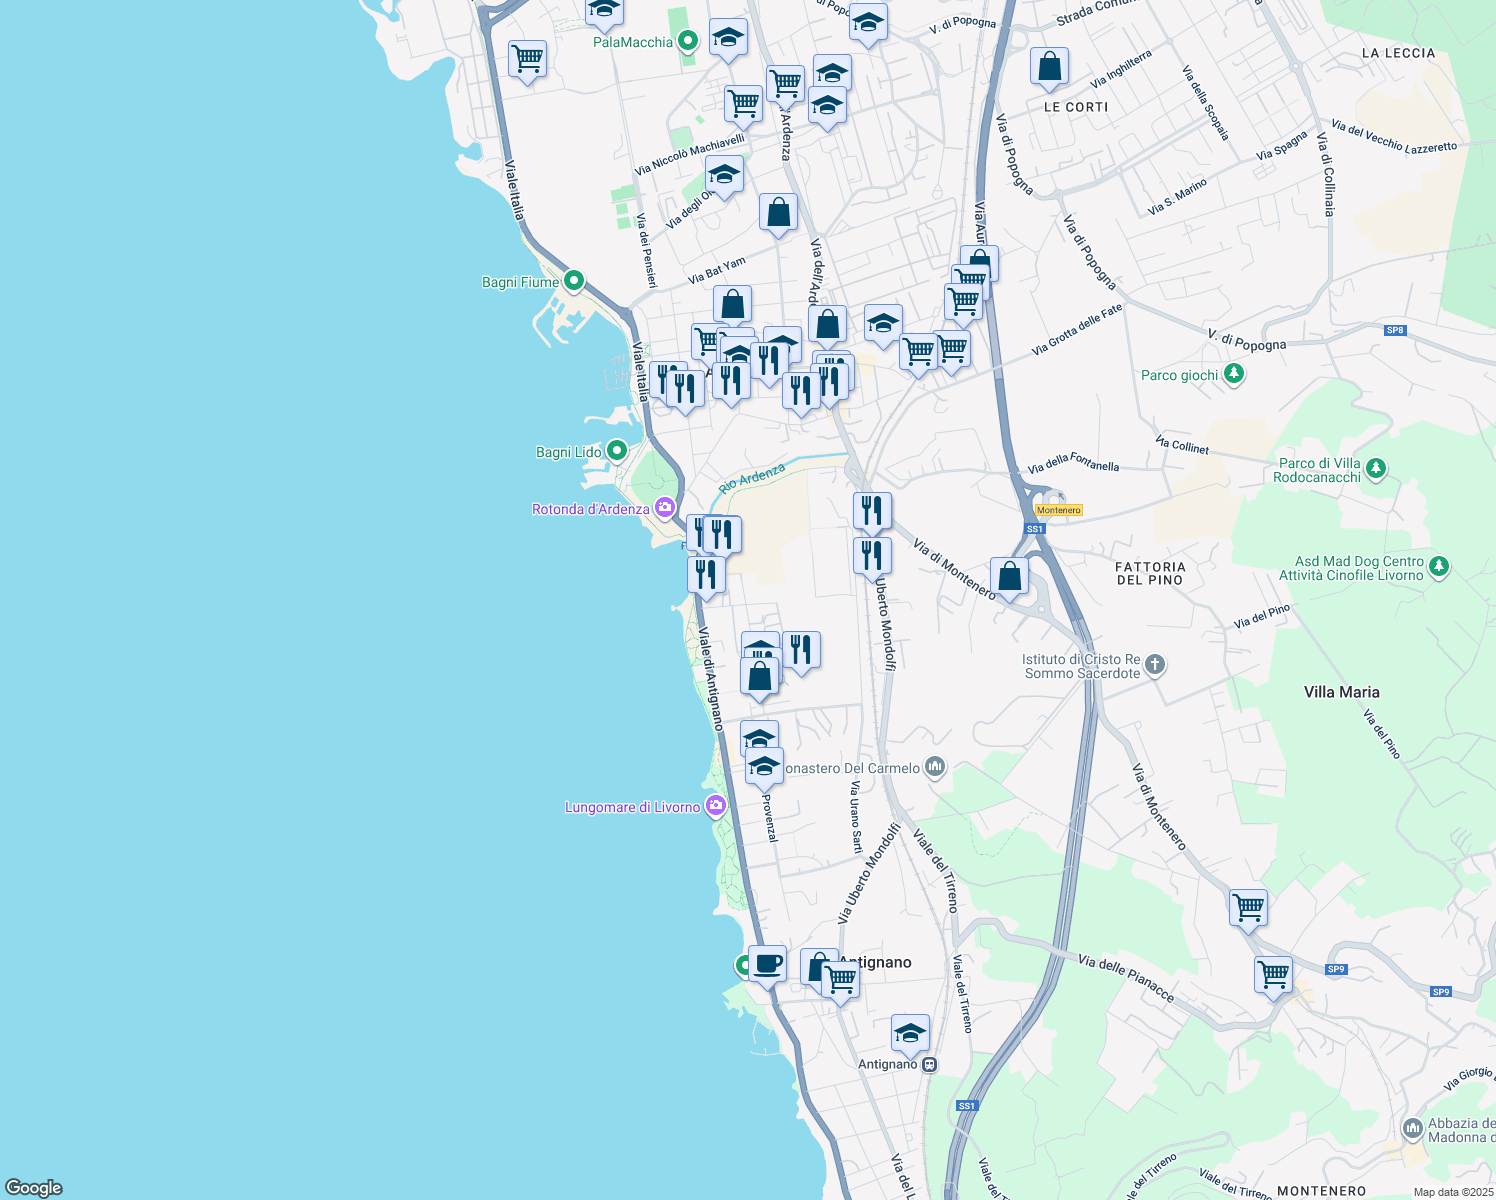Open the school marker right of PalaMacchia
Image resolution: width=1496 pixels, height=1200 pixels.
tap(728, 40)
